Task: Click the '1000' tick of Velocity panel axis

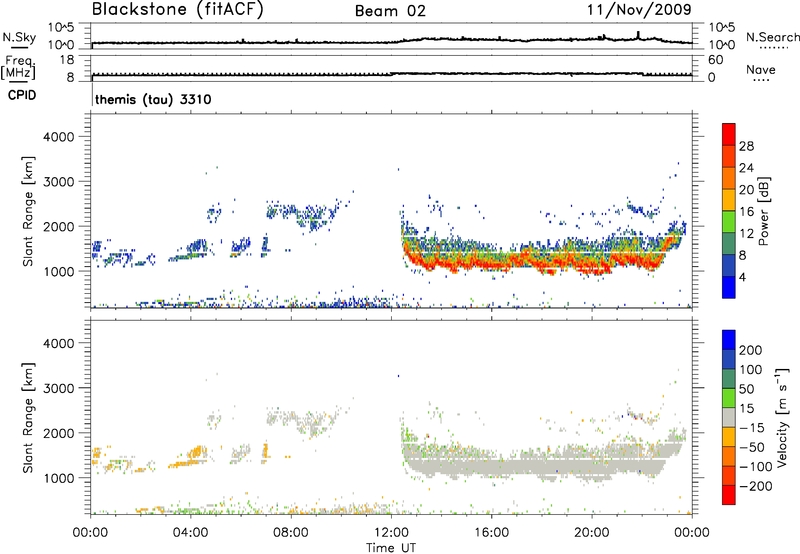Action: coord(59,477)
